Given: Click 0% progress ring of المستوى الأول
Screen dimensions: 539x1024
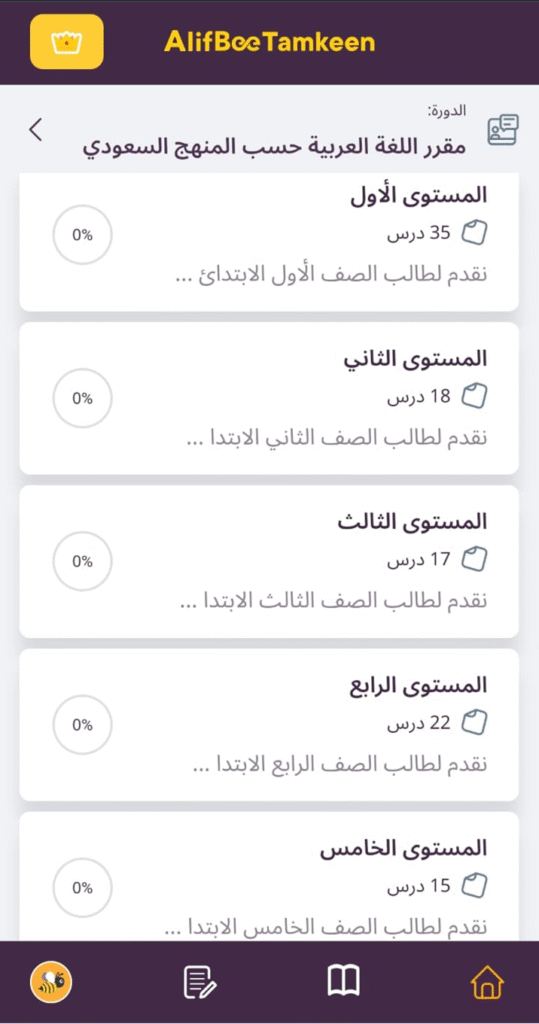Looking at the screenshot, I should pos(83,235).
